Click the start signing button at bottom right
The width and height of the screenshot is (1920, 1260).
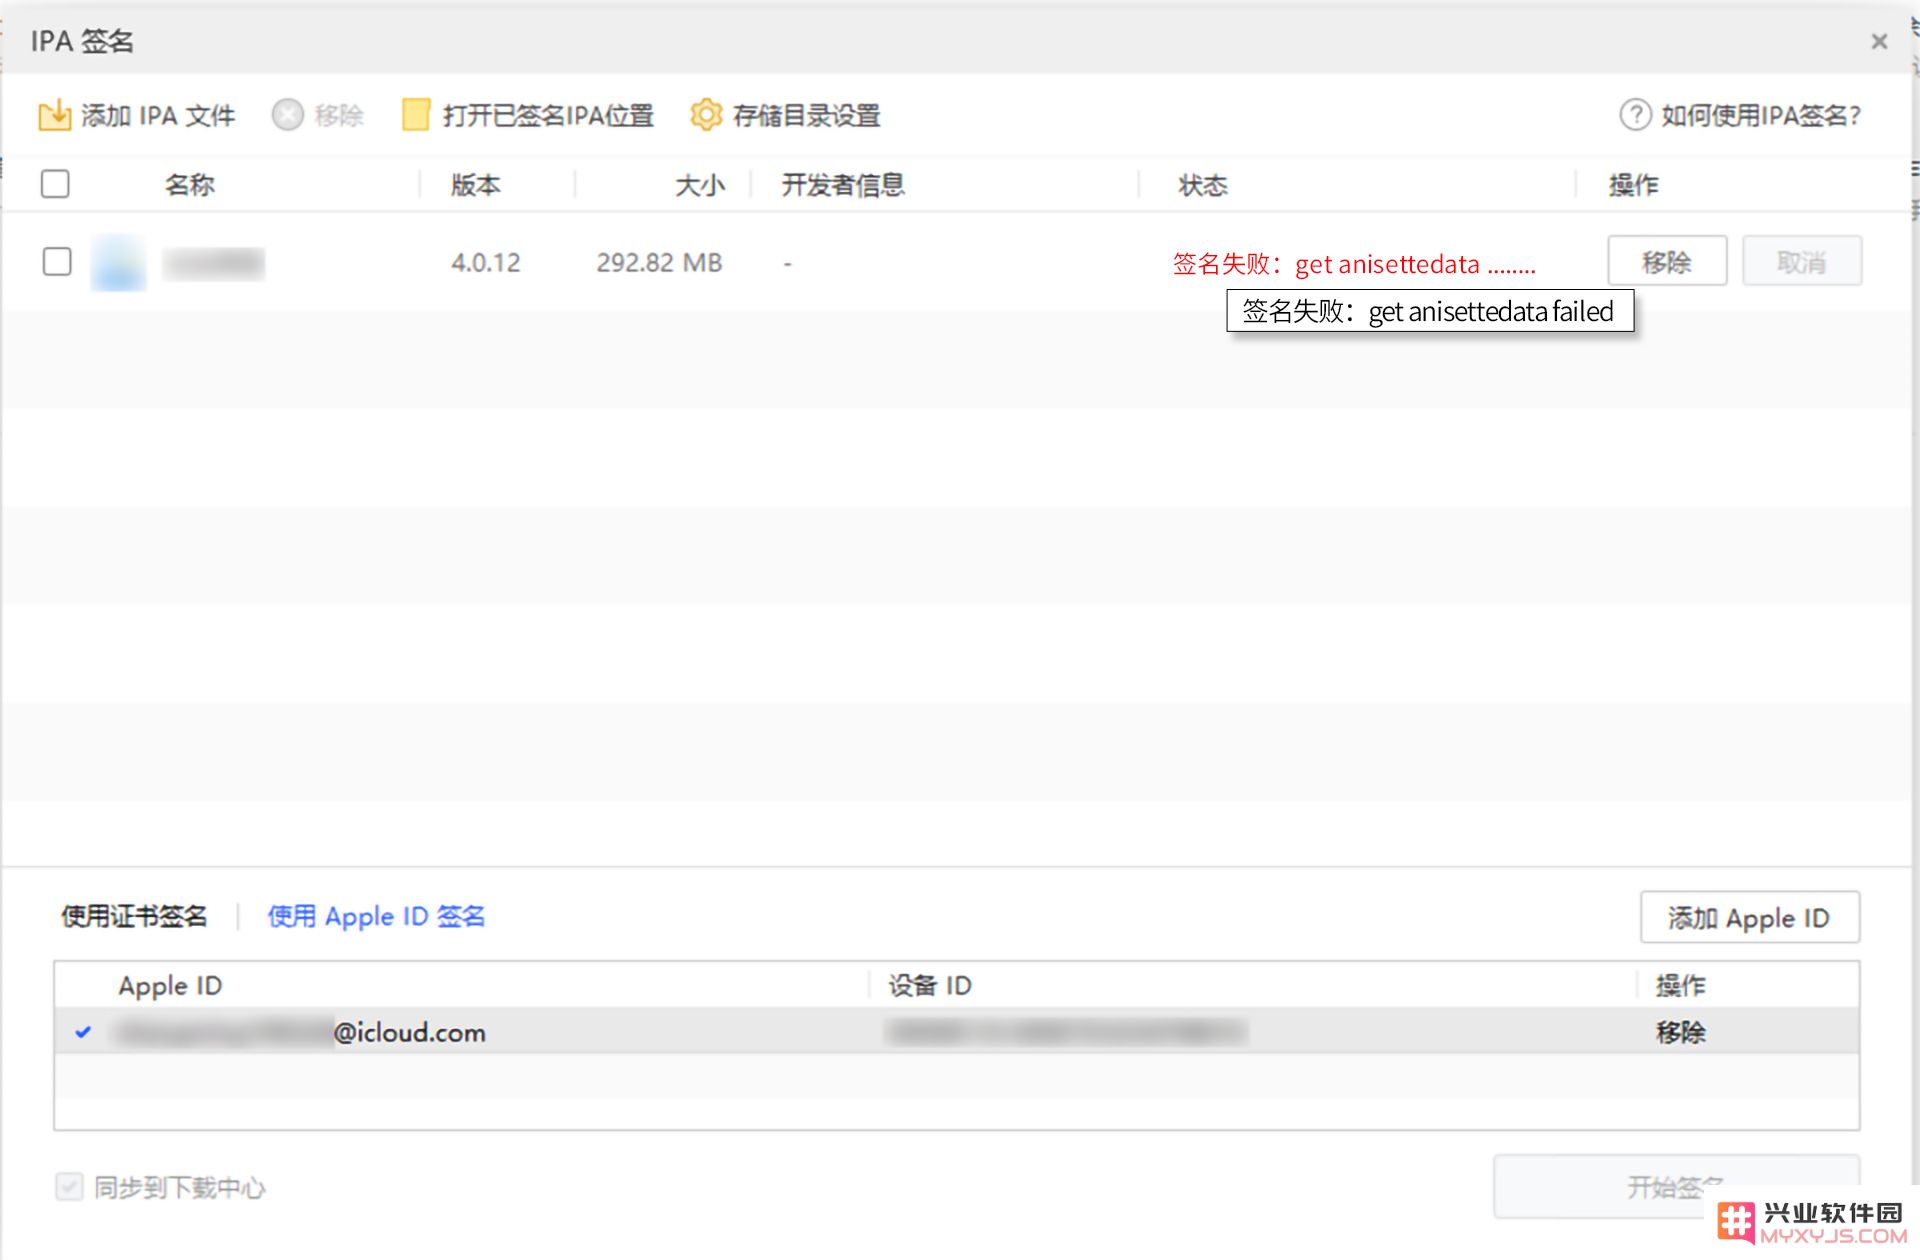(x=1676, y=1187)
